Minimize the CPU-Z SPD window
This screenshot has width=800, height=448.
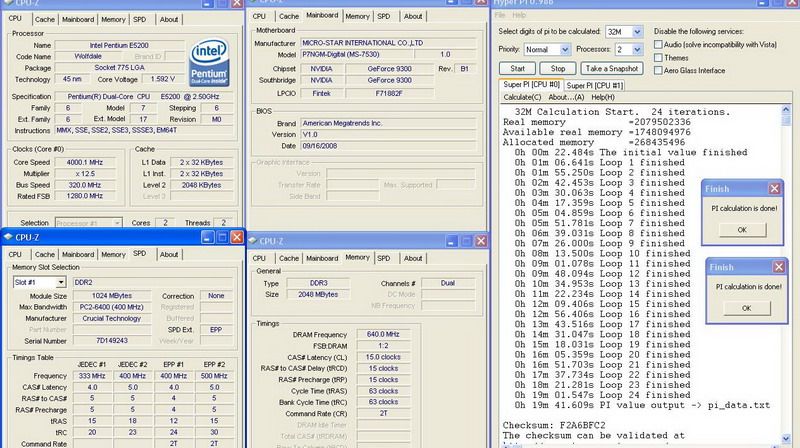pos(207,237)
